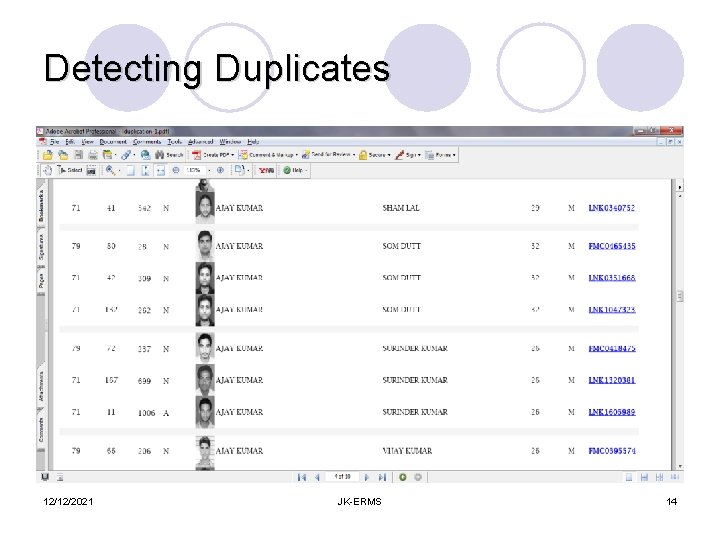
Task: Open the Advanced menu
Action: (x=201, y=142)
